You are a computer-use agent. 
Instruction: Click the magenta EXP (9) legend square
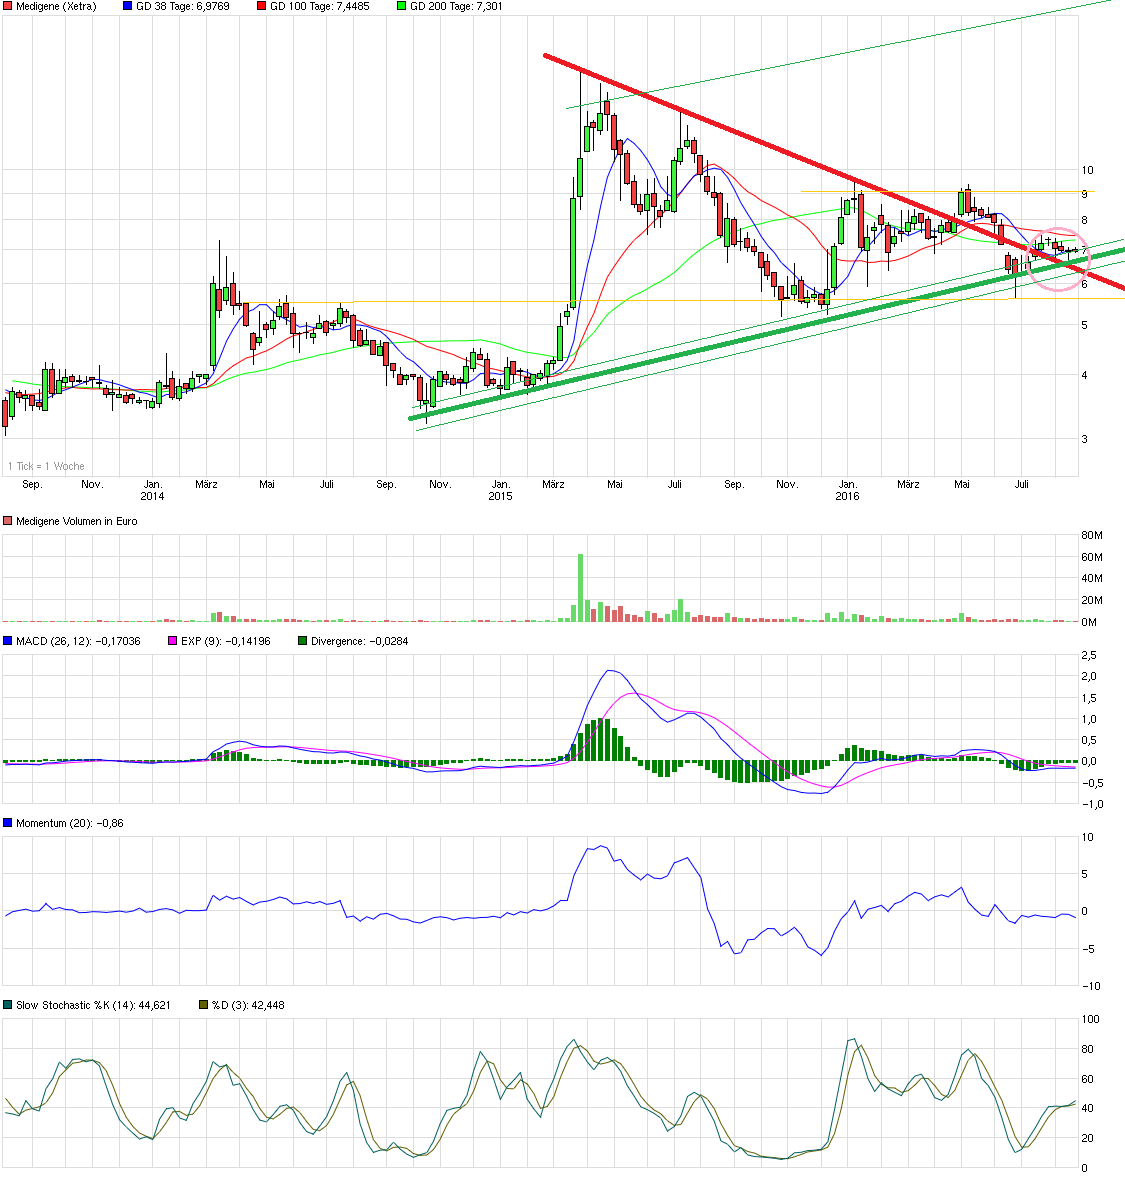click(172, 640)
